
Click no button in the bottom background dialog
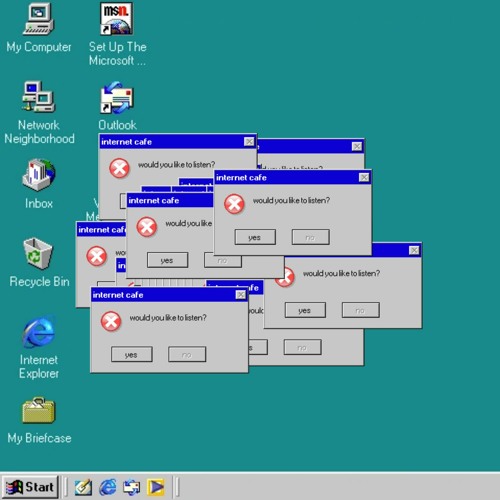(x=303, y=347)
